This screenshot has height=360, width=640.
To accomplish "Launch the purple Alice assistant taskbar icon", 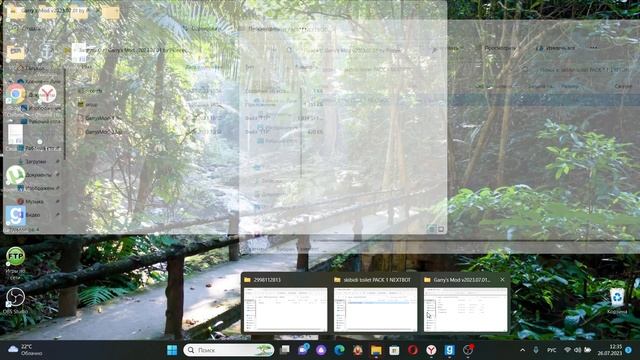I will coord(321,350).
